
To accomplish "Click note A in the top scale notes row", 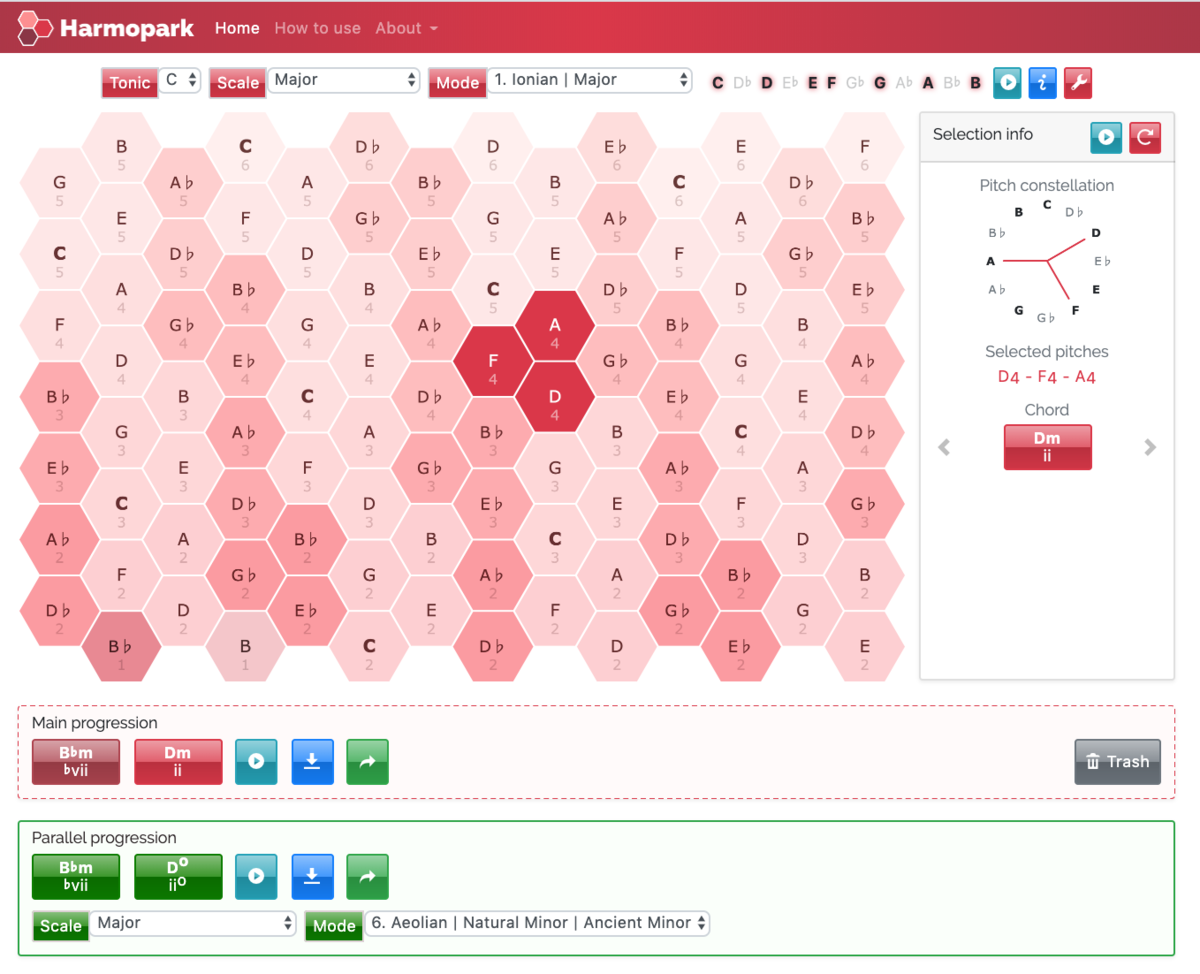I will click(928, 83).
